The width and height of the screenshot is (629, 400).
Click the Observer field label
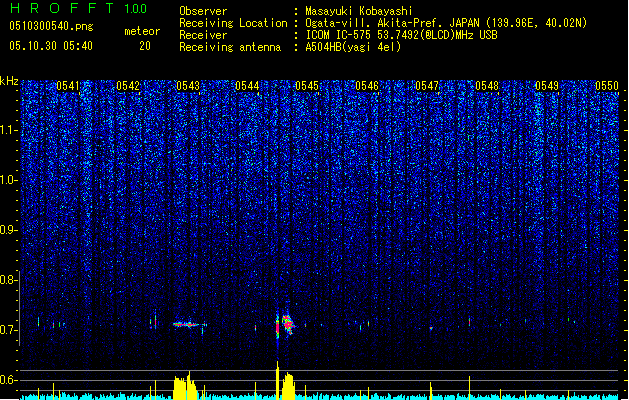(x=203, y=11)
